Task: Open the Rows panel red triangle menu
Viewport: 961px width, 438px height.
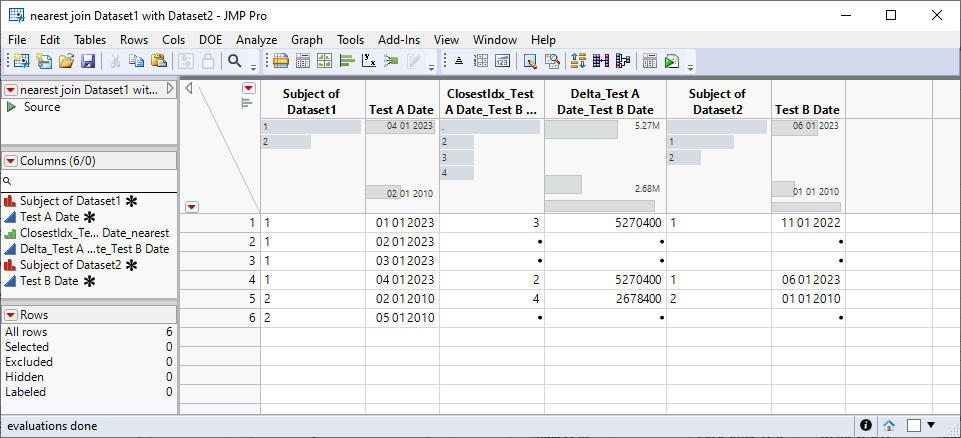Action: tap(11, 315)
